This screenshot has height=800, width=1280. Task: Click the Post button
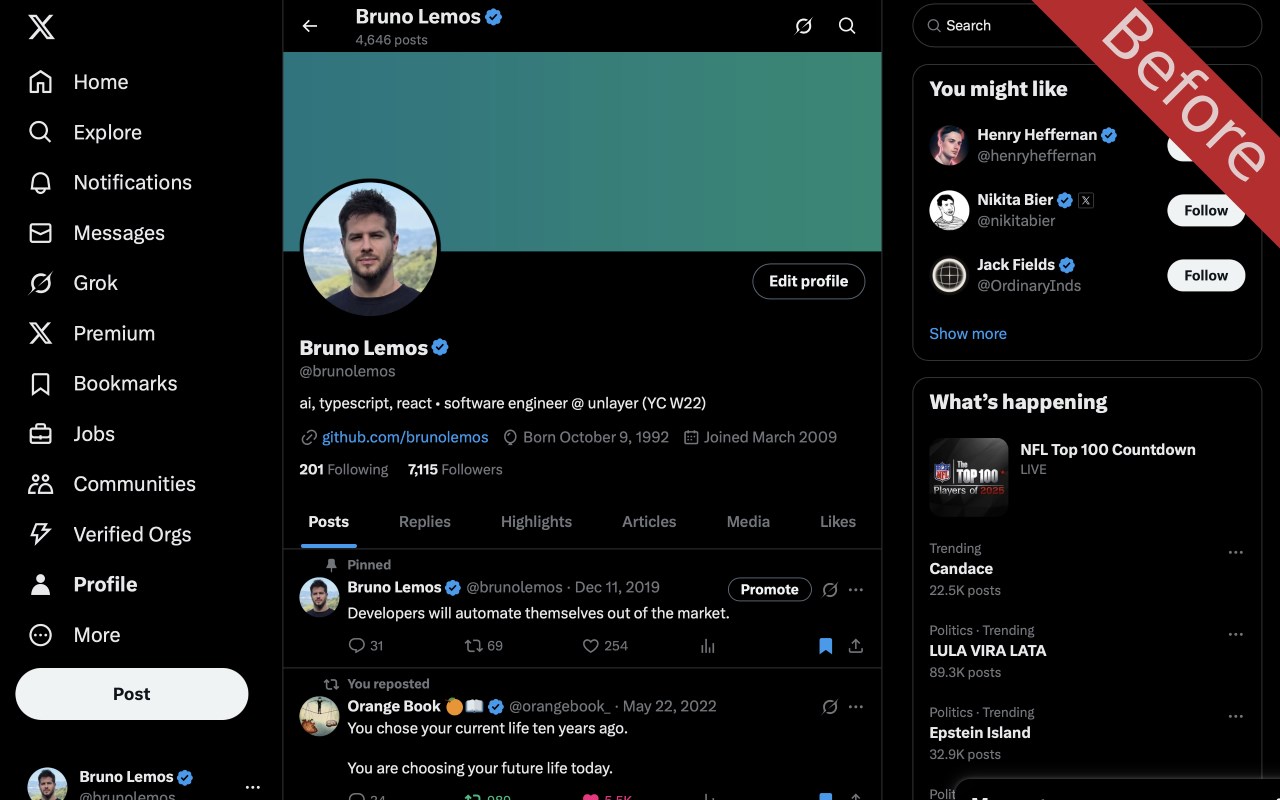pyautogui.click(x=132, y=694)
